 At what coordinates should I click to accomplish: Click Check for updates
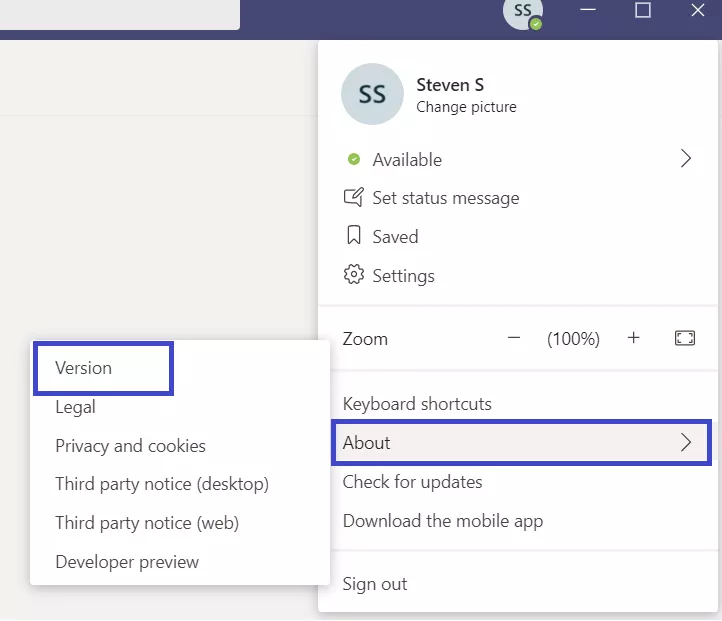413,482
